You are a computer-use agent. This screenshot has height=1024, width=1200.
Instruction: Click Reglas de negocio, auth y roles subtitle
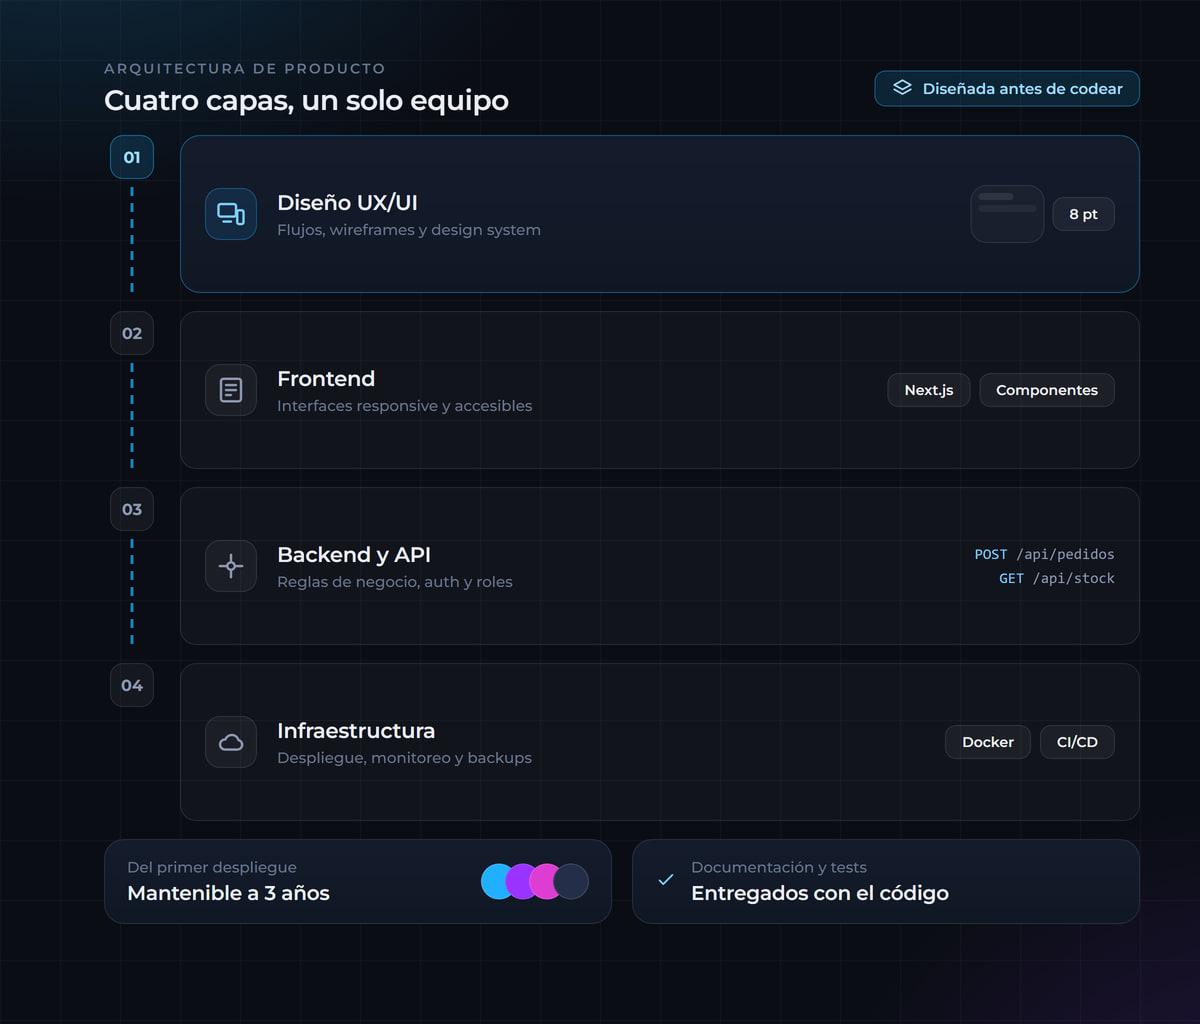click(395, 582)
